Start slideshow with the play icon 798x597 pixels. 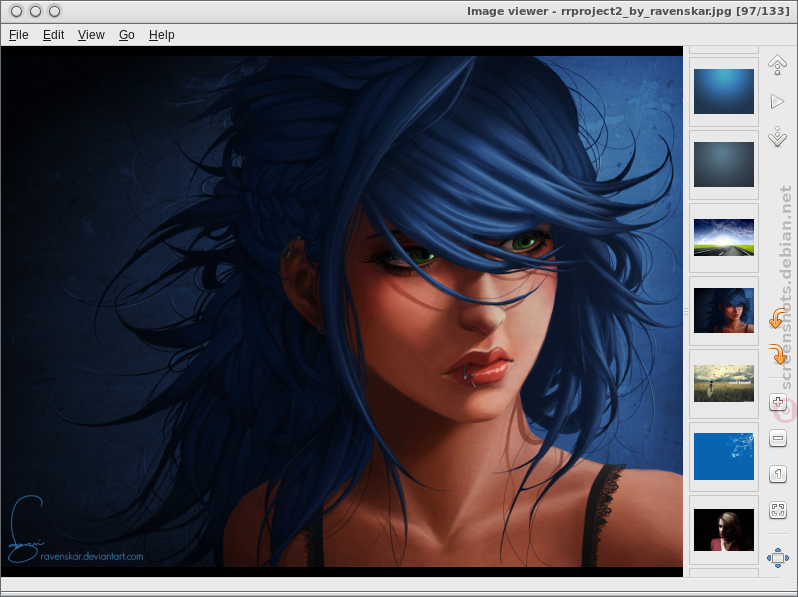[778, 101]
